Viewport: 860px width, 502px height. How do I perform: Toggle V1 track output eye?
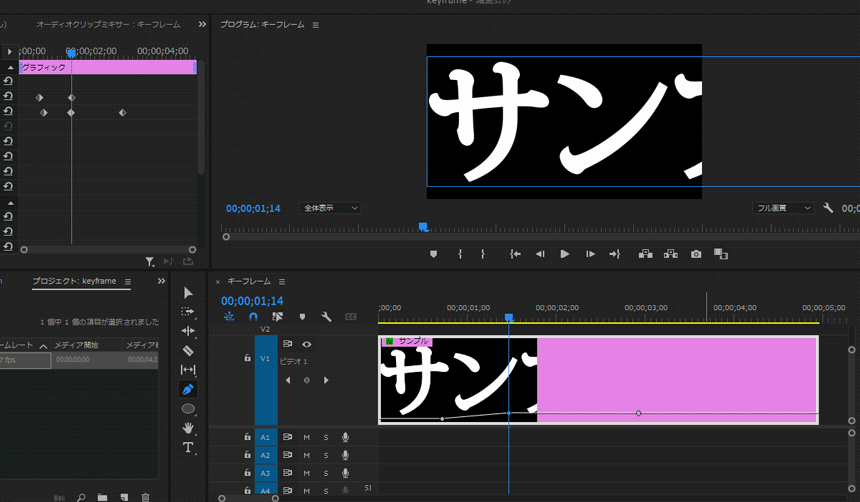click(307, 344)
